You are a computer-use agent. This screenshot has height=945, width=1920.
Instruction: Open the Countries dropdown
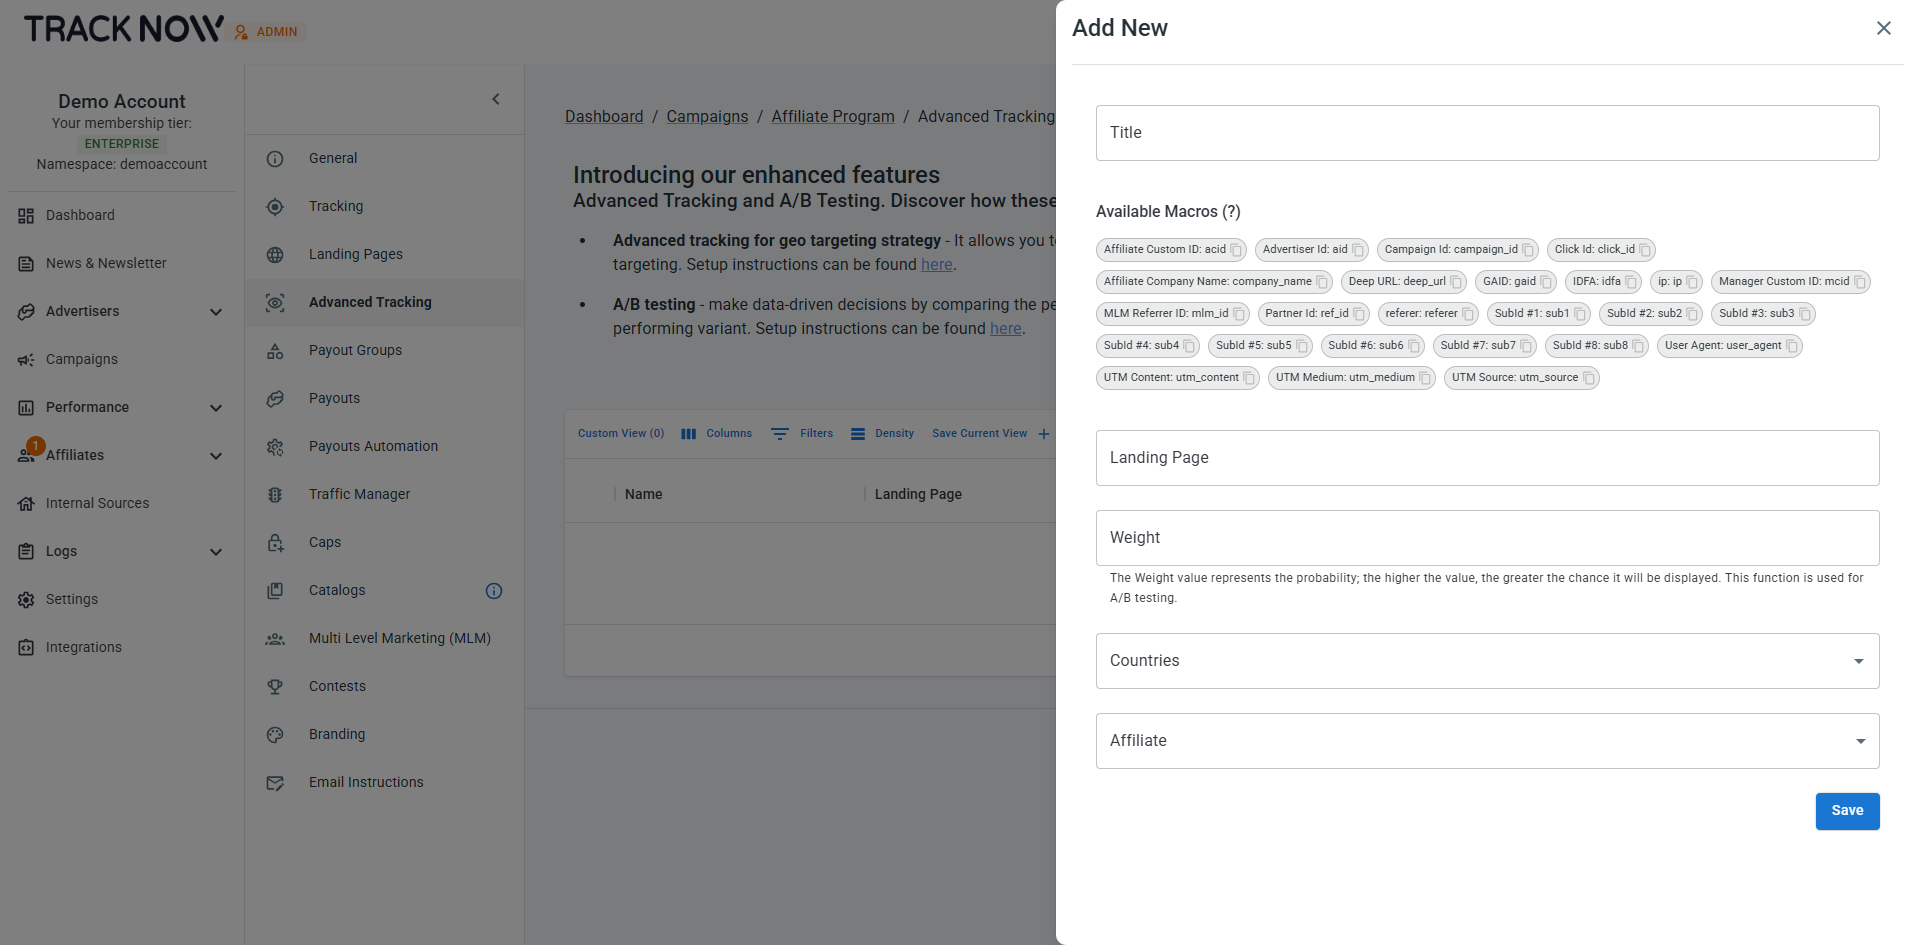click(x=1488, y=661)
